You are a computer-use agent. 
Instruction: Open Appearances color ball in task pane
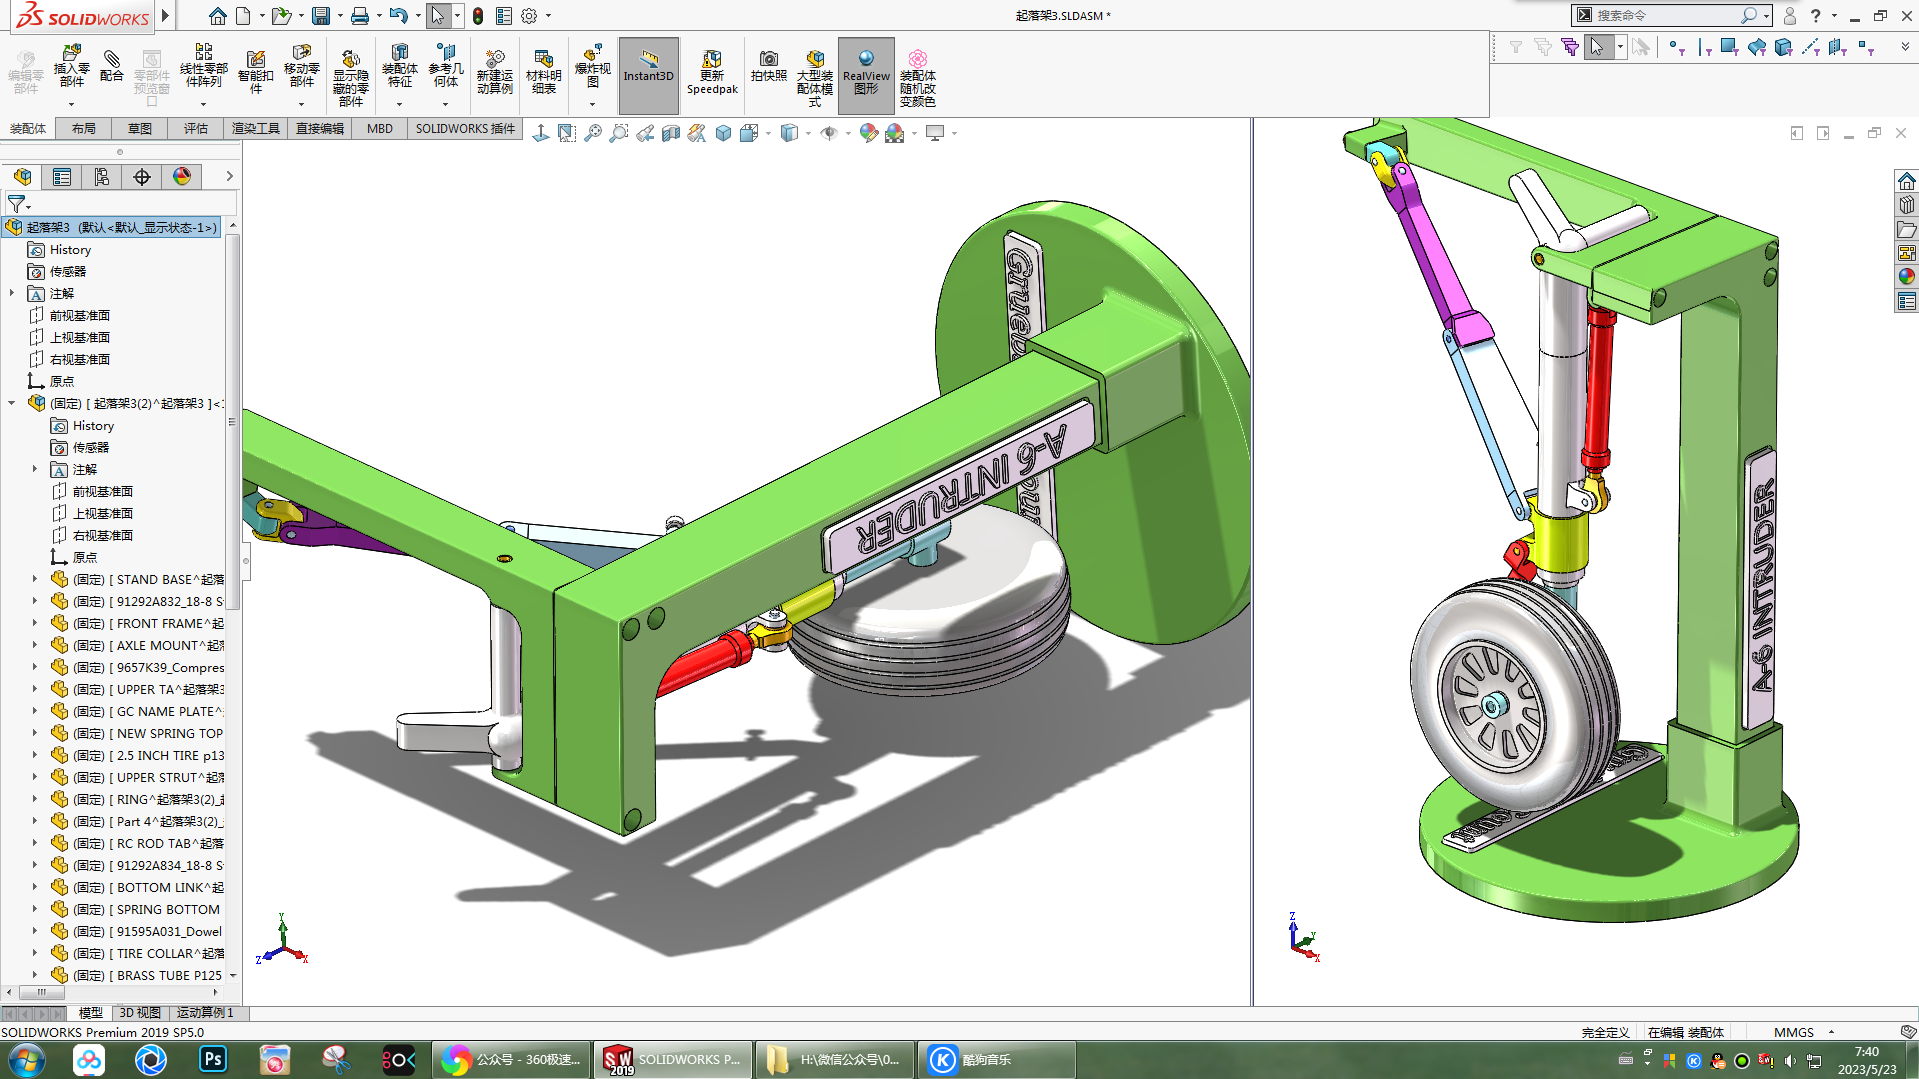(1906, 277)
